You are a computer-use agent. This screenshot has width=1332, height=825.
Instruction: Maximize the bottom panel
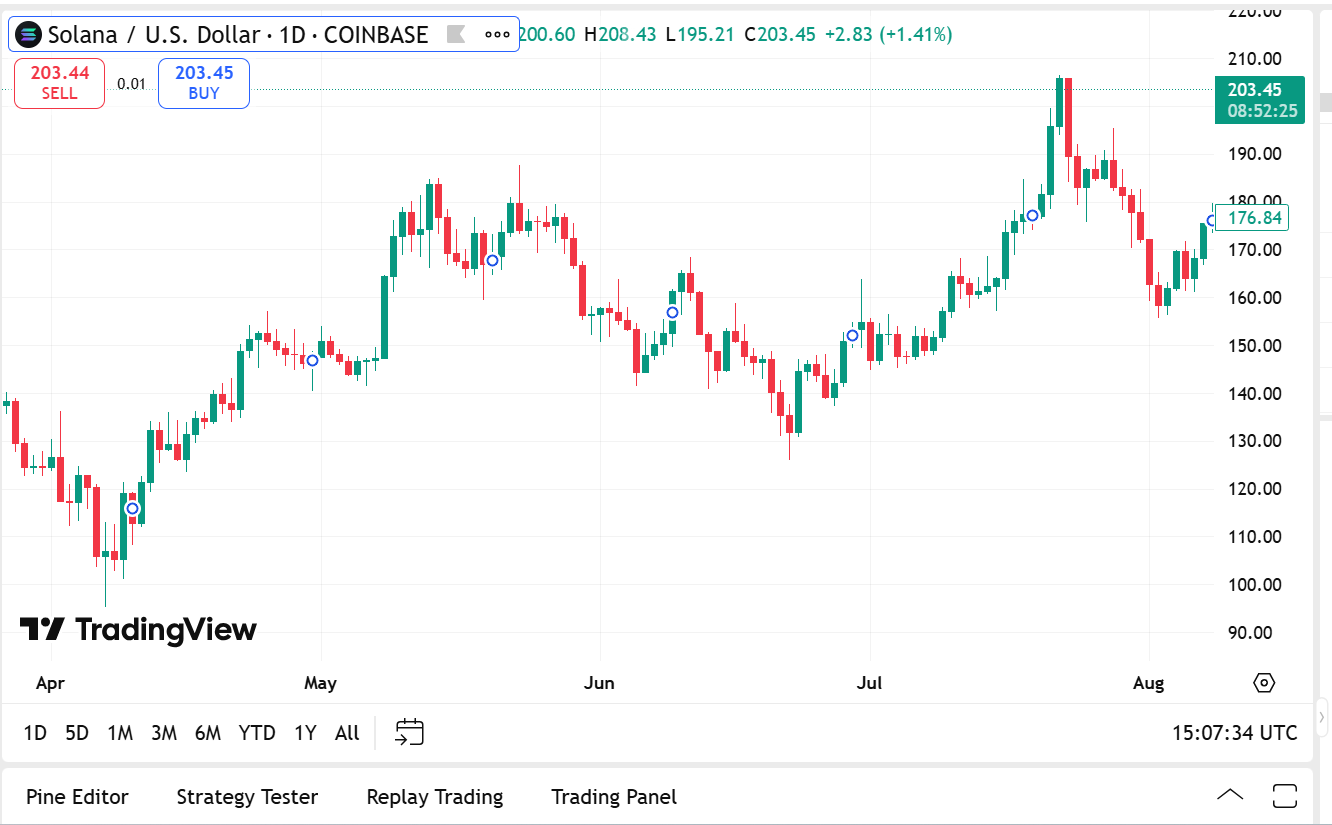pyautogui.click(x=1285, y=796)
